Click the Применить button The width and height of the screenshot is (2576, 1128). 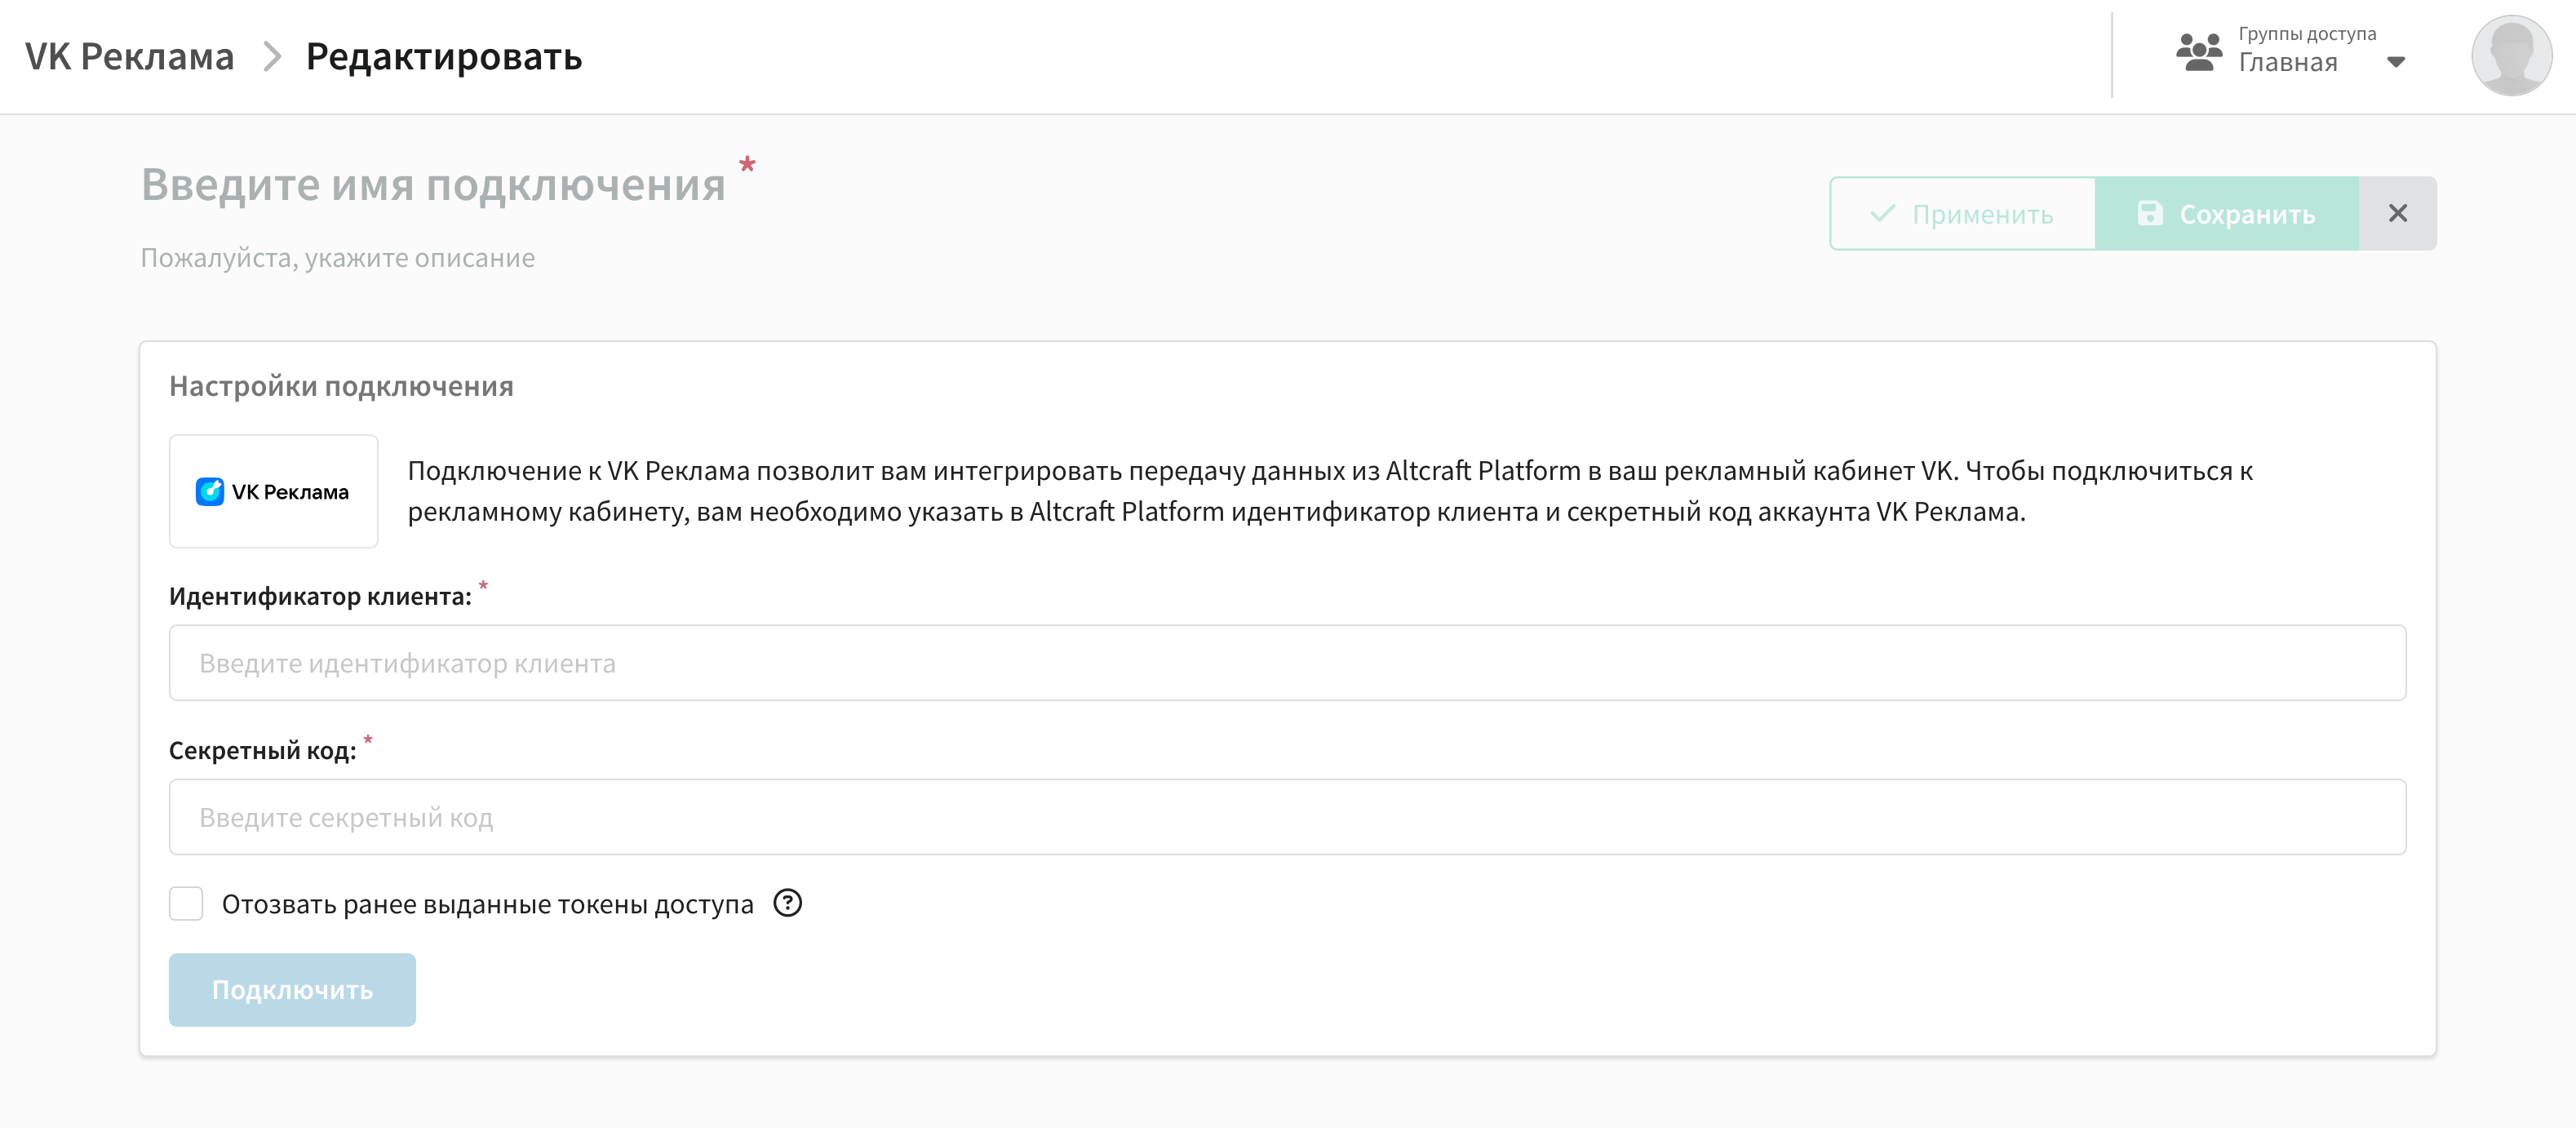coord(1962,213)
